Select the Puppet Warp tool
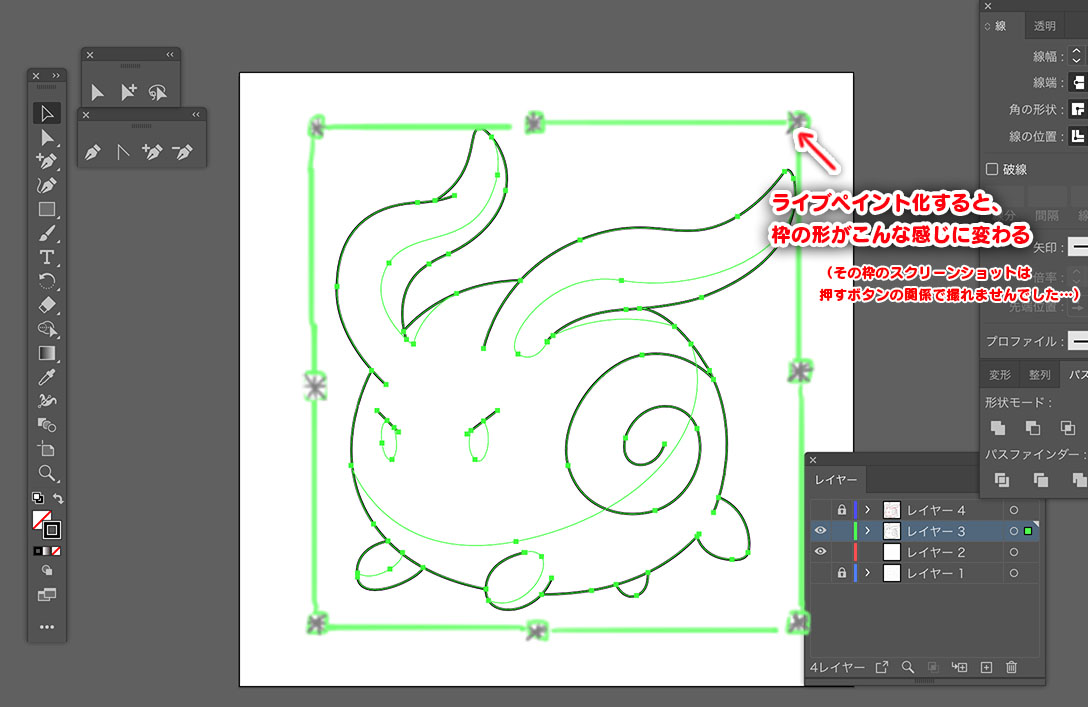 coord(46,401)
